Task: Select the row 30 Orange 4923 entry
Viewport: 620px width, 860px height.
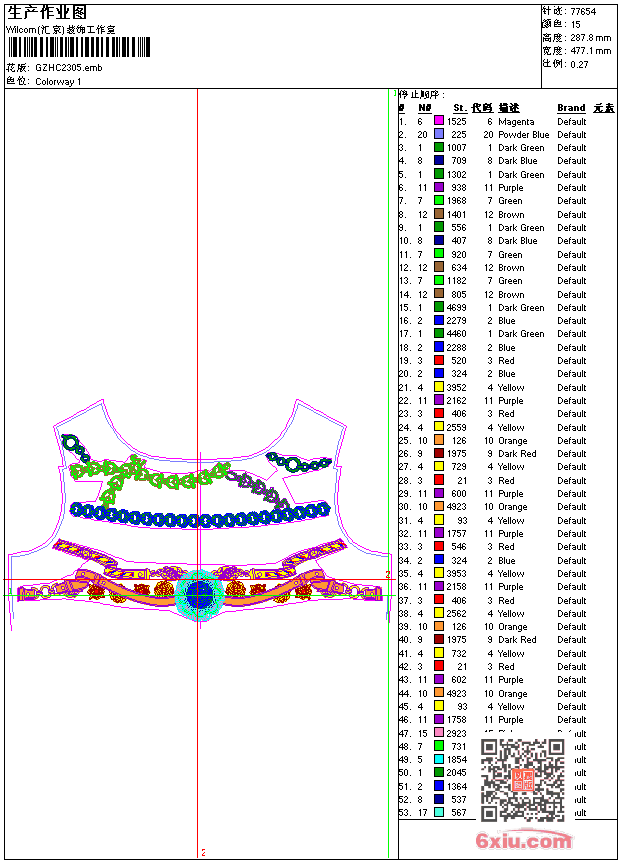Action: click(x=493, y=507)
